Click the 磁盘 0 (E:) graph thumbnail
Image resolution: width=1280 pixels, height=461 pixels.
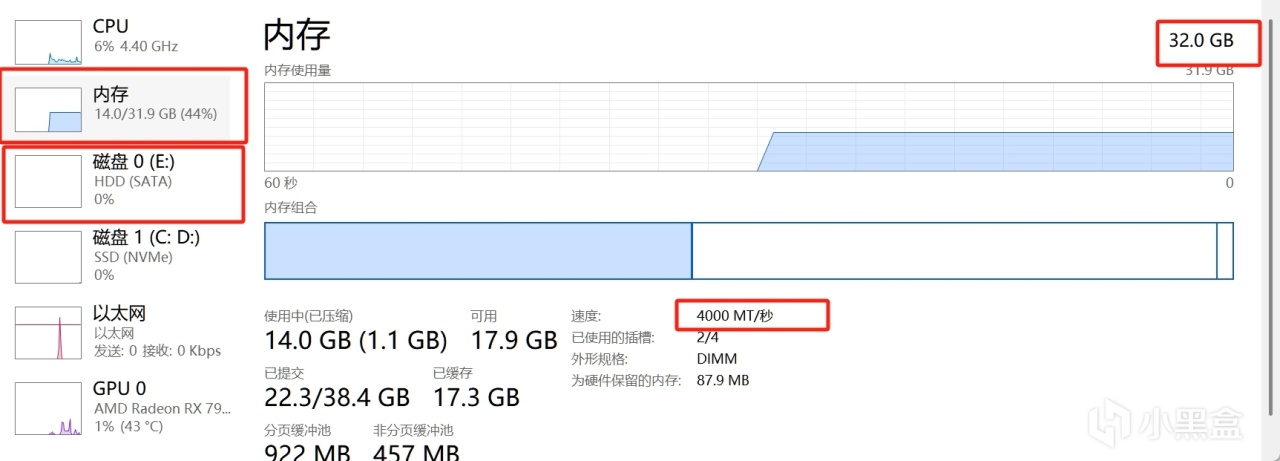(x=48, y=181)
